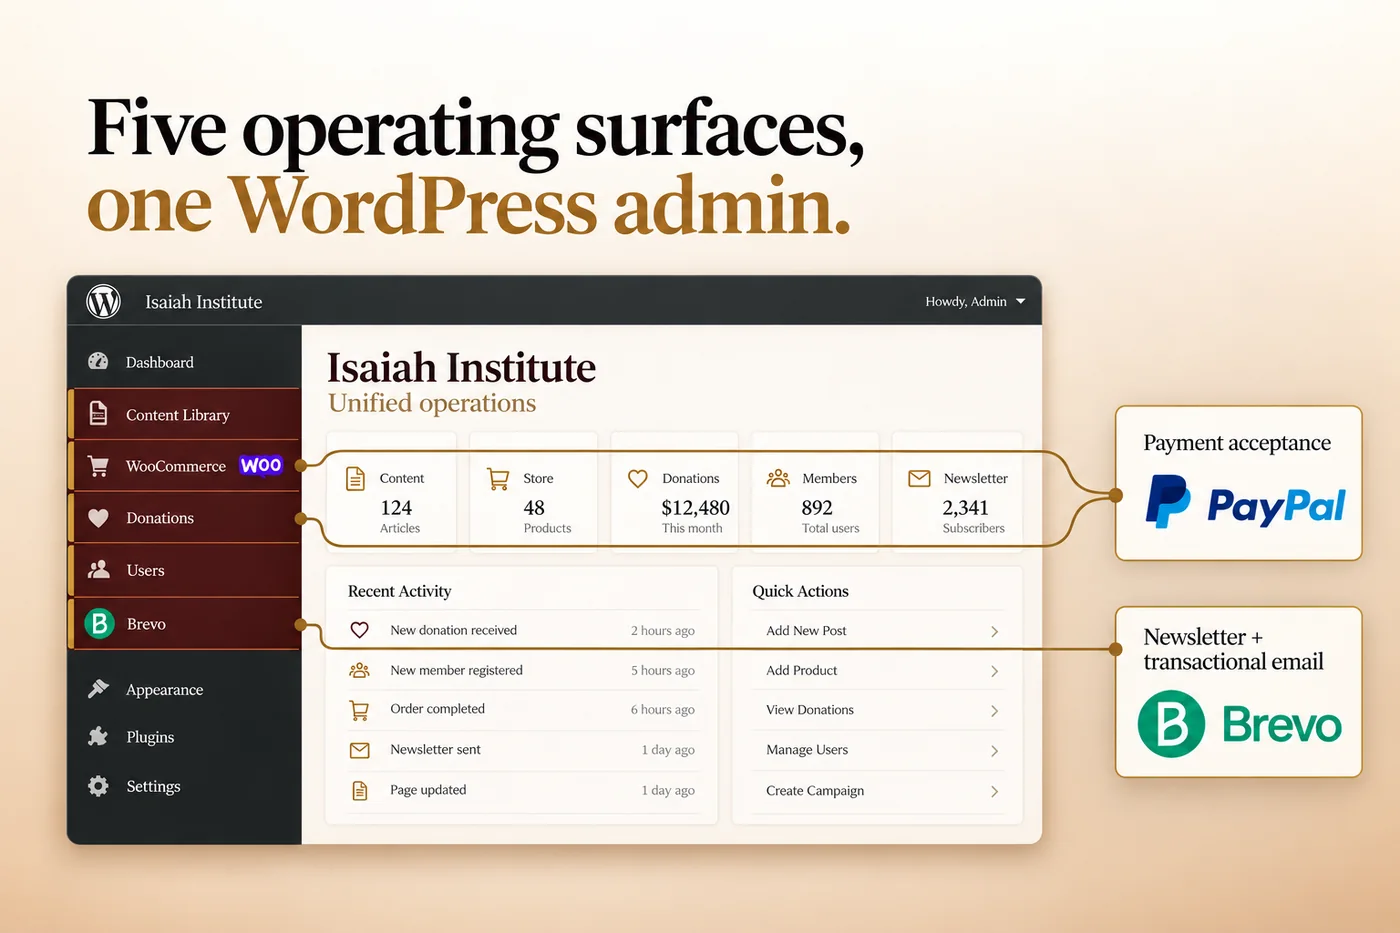
Task: Click the Order completed activity row
Action: coord(522,710)
